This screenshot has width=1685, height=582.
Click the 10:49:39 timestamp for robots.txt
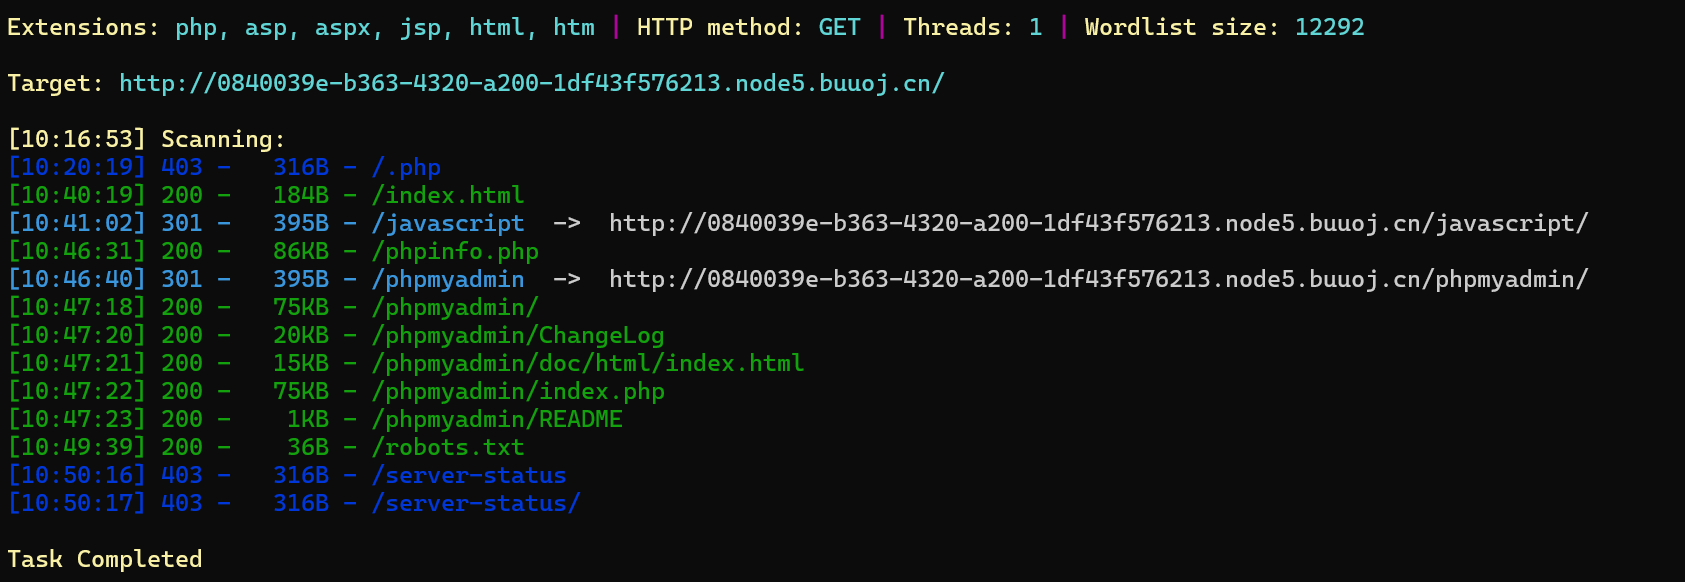(x=77, y=447)
